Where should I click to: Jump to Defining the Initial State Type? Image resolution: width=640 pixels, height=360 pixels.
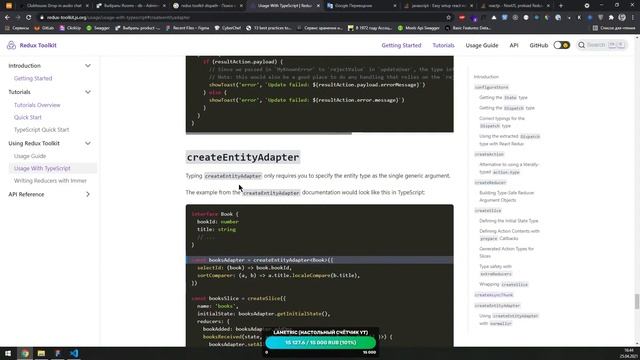pyautogui.click(x=509, y=221)
